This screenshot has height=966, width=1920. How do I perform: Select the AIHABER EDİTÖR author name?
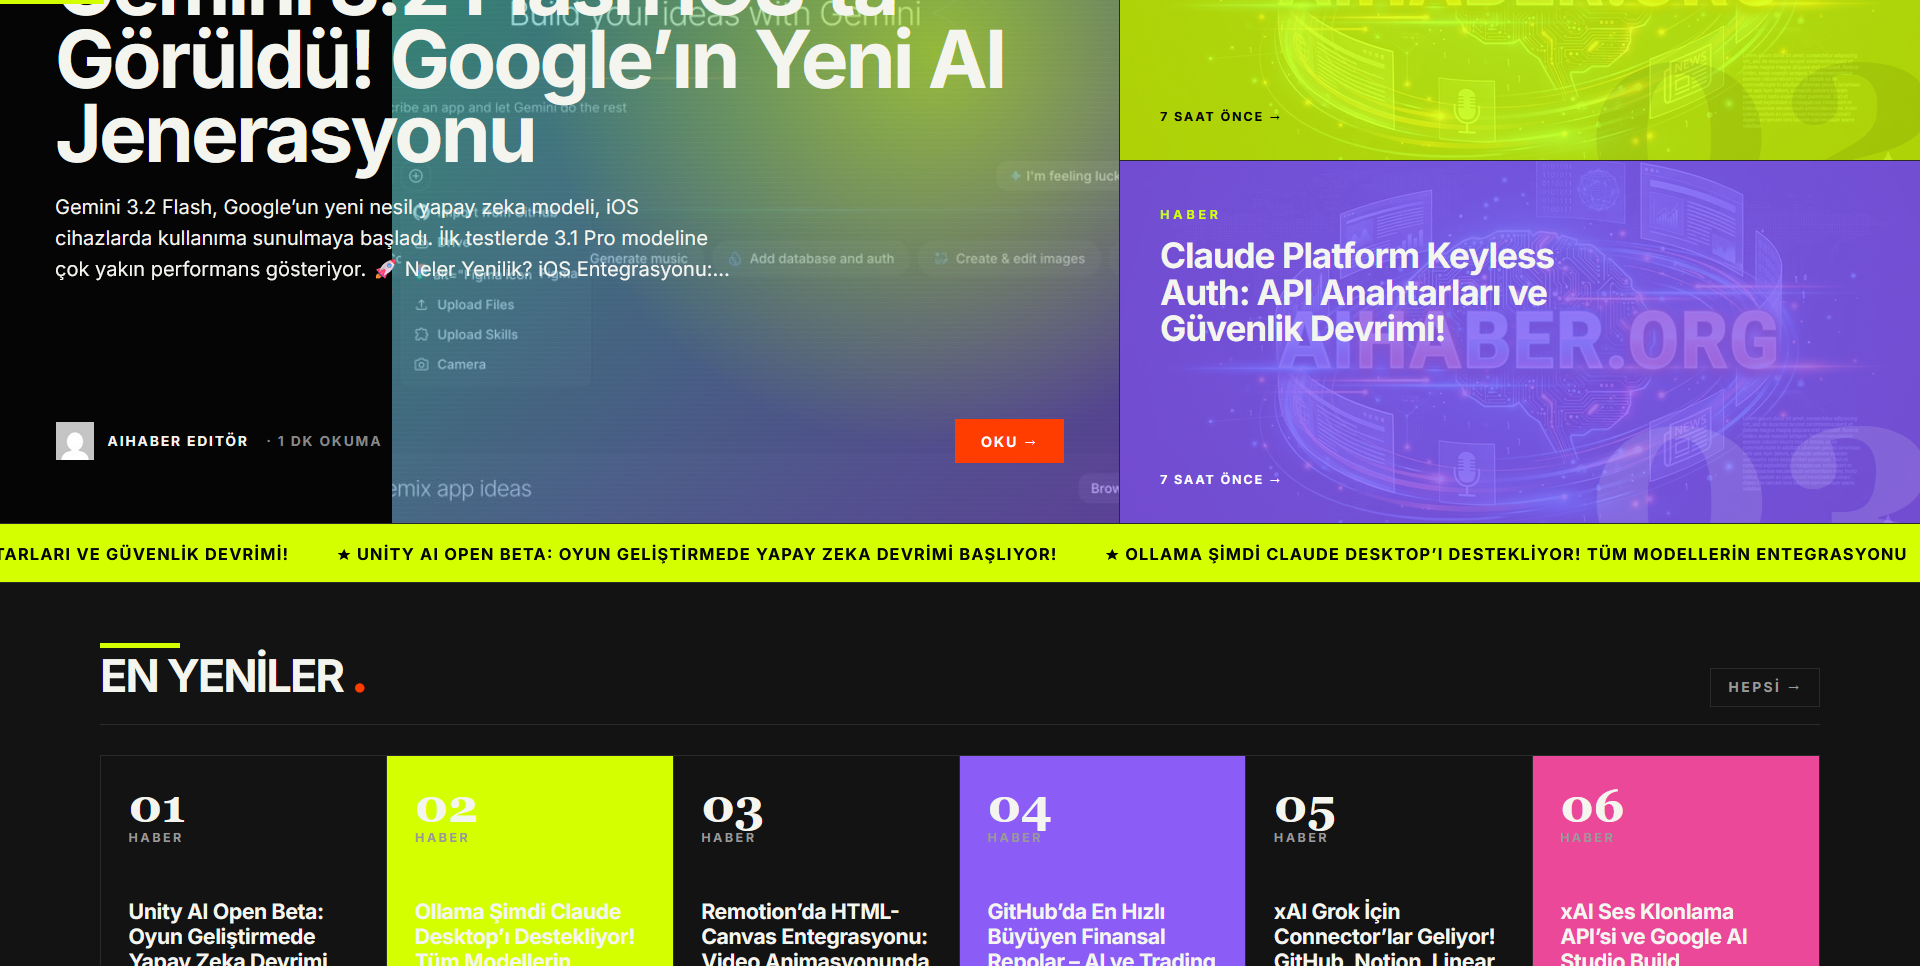tap(178, 441)
